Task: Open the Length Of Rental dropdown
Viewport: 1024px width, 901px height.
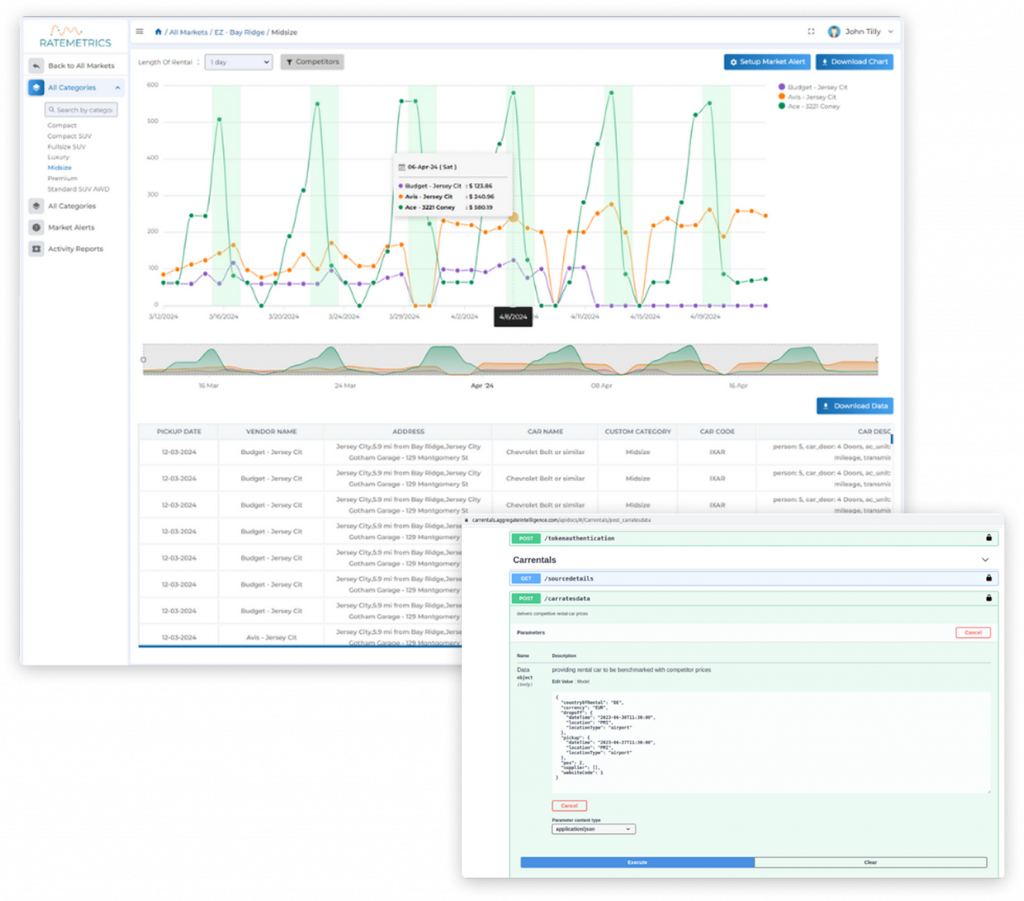Action: pos(238,62)
